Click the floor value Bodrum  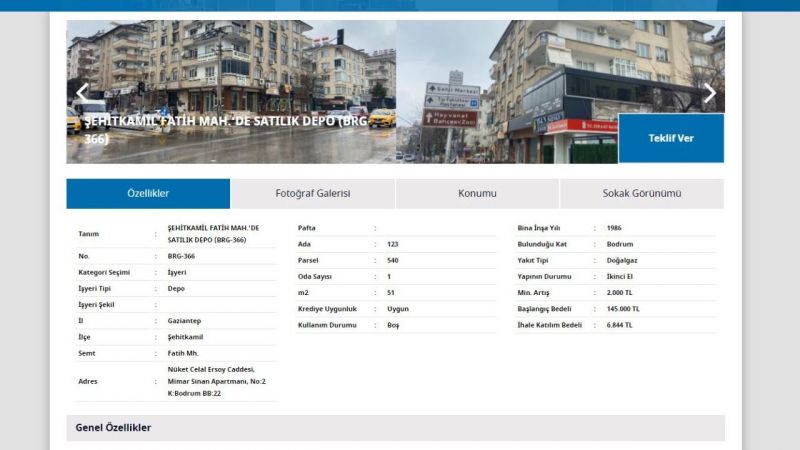619,244
